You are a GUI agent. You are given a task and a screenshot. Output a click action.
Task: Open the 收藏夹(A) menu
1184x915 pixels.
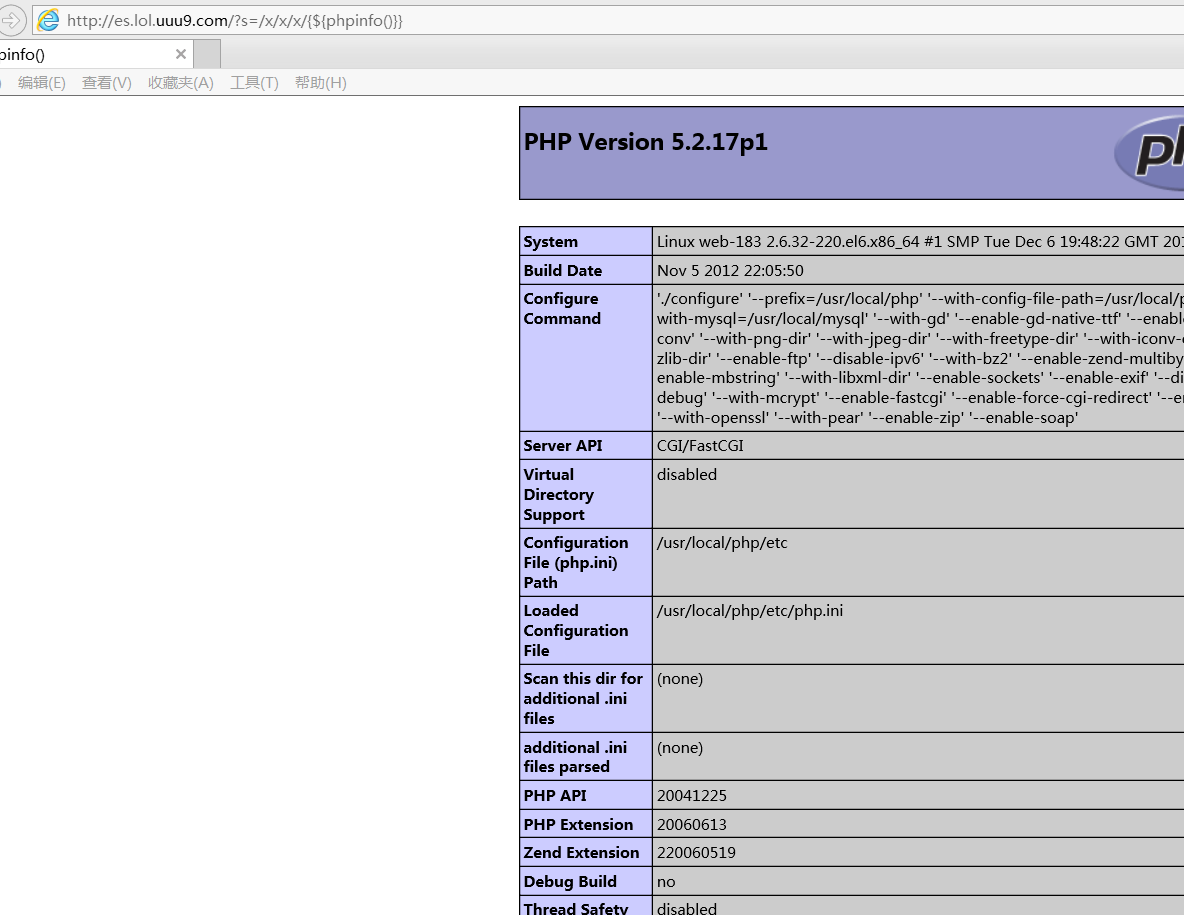pyautogui.click(x=180, y=83)
